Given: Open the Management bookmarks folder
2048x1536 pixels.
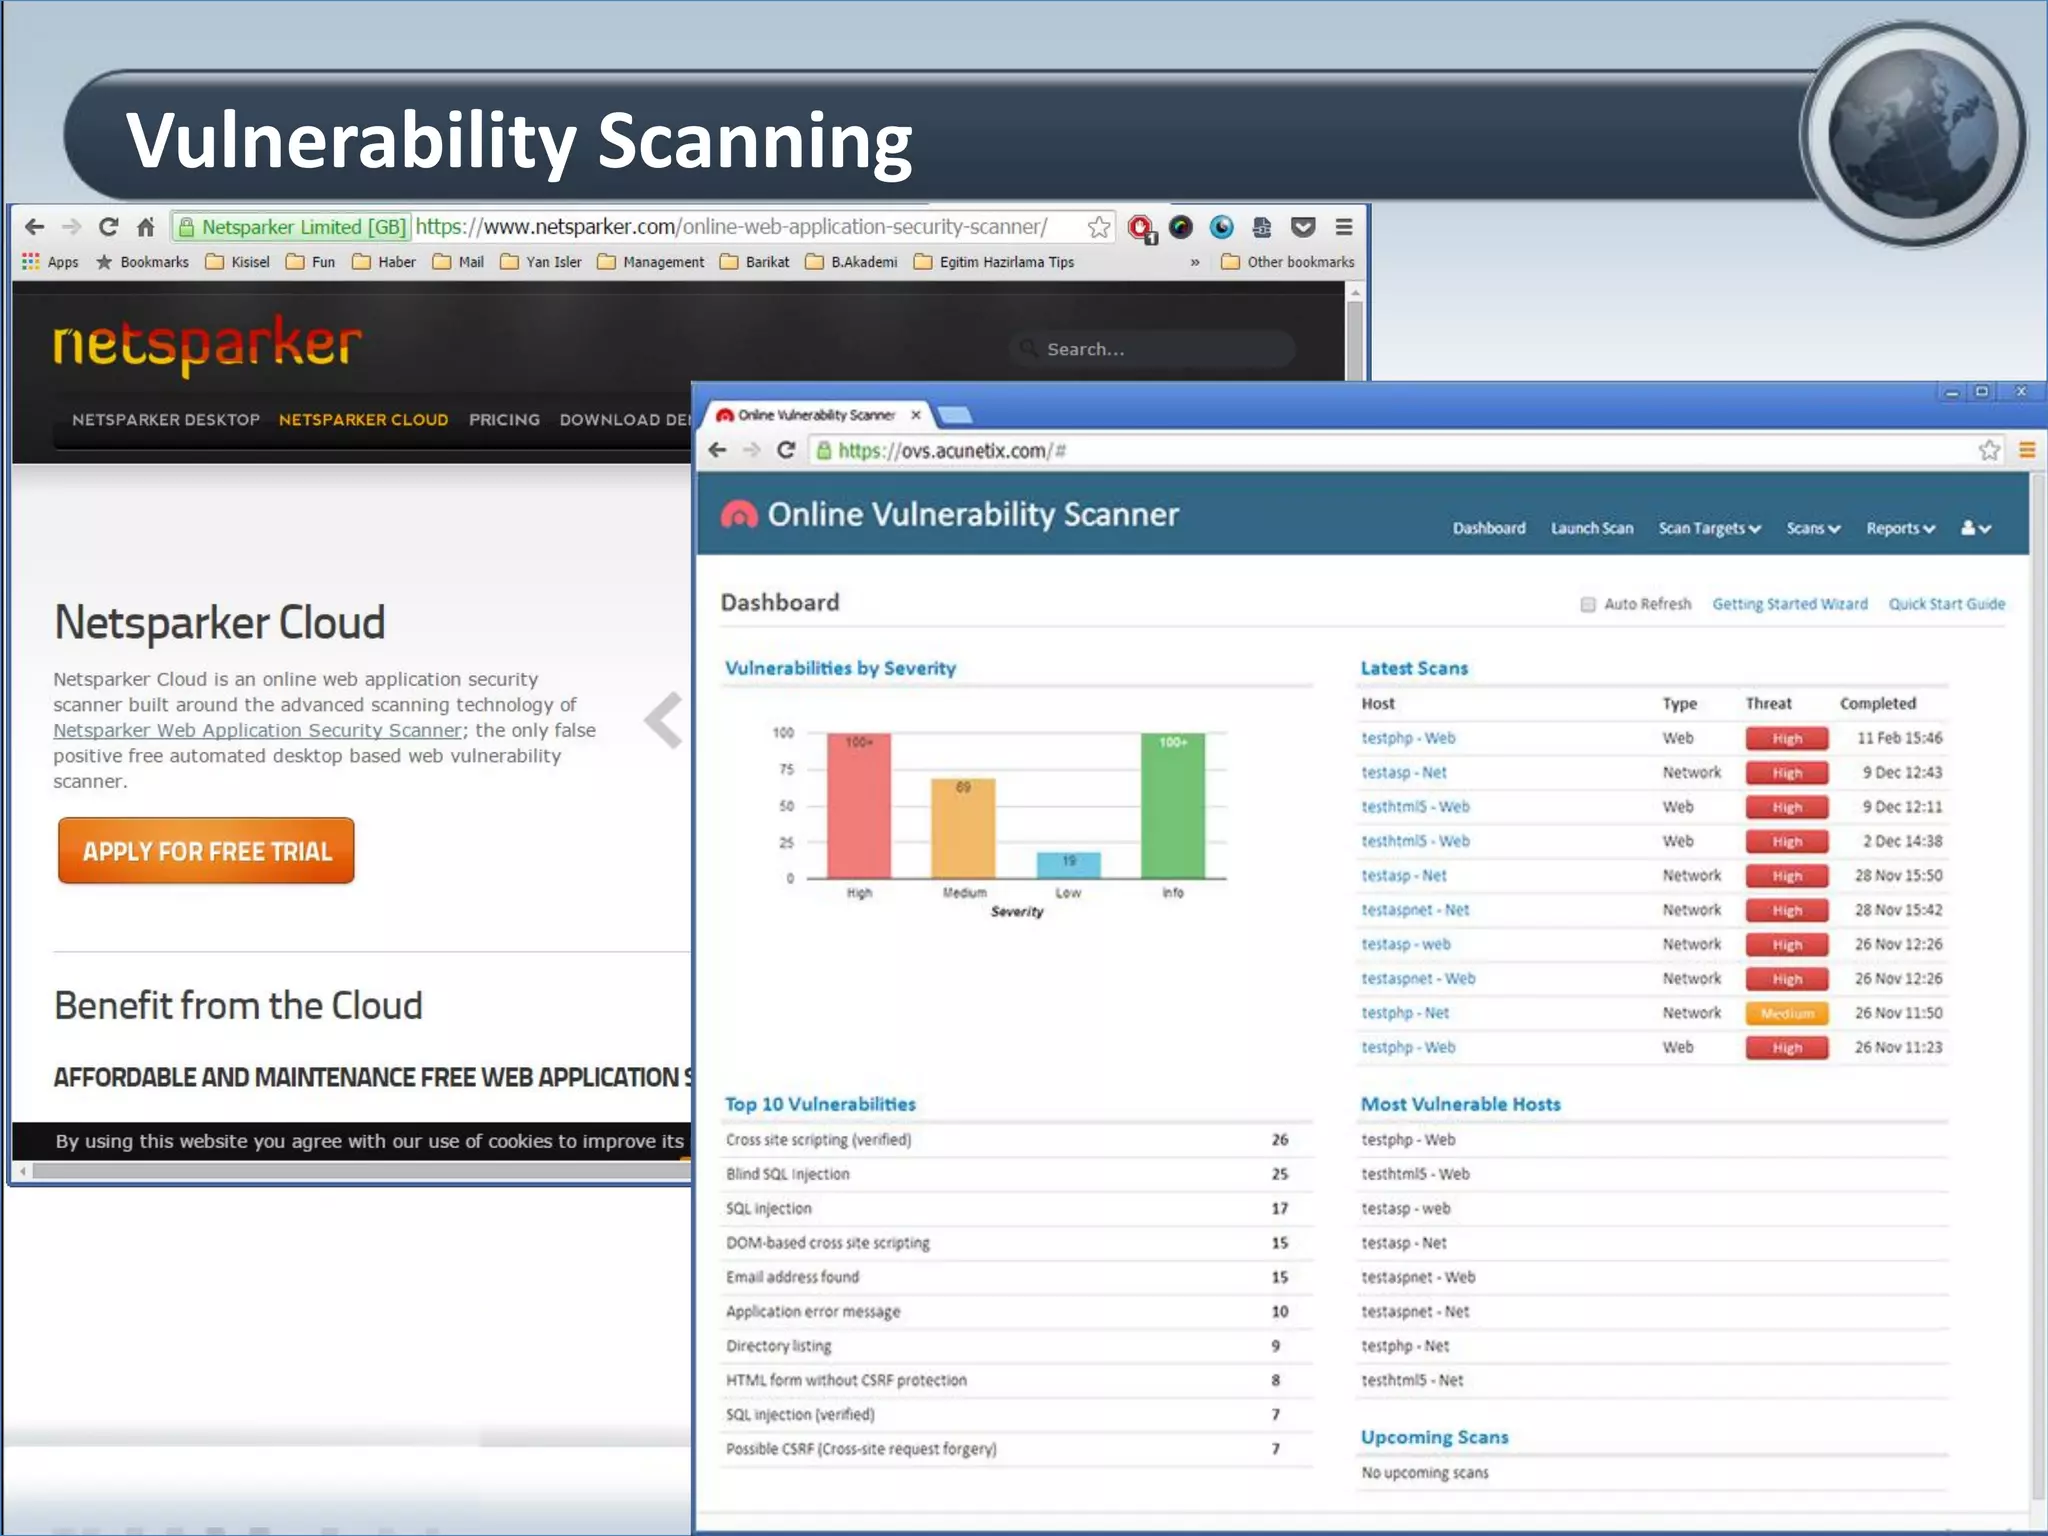Looking at the screenshot, I should [x=651, y=262].
